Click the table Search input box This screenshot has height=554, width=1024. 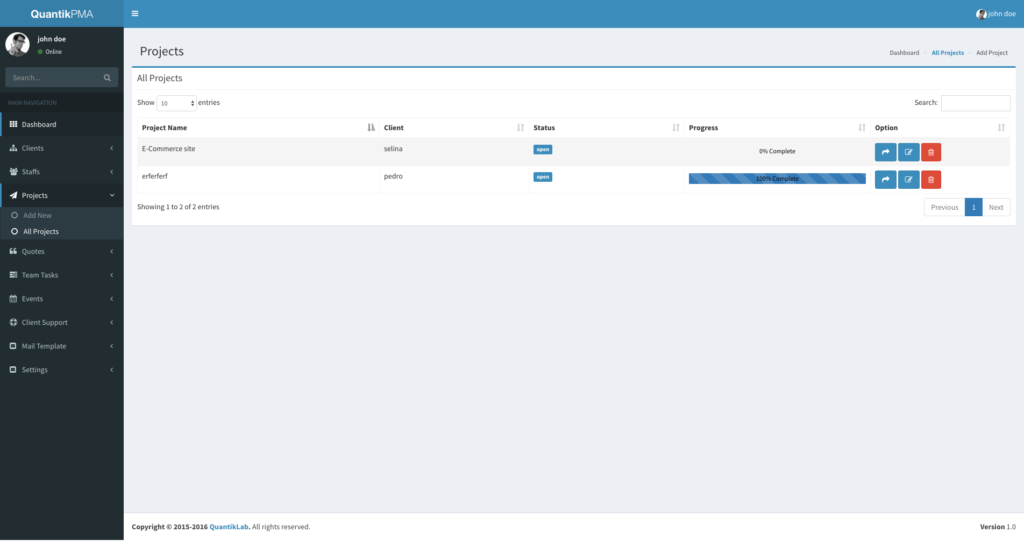point(976,103)
